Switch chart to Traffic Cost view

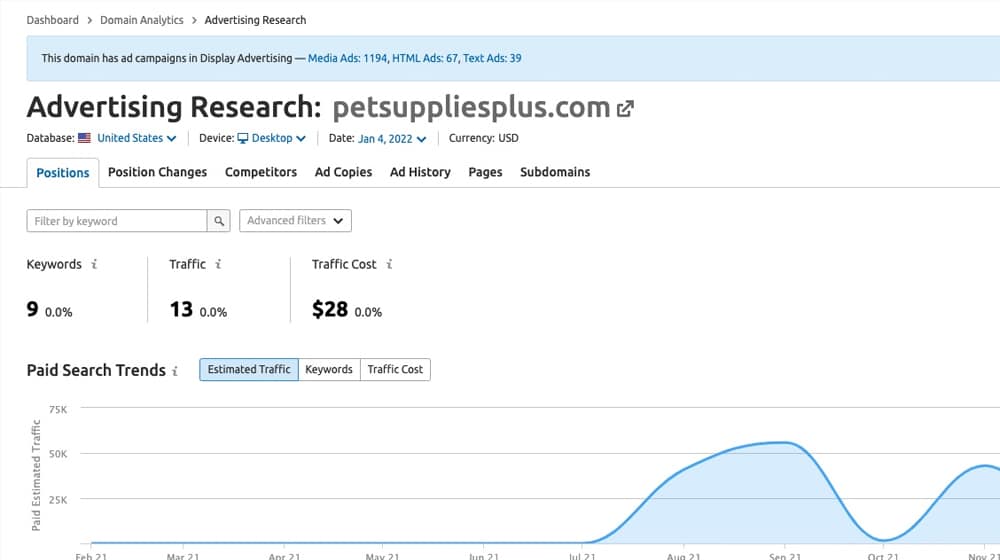point(395,369)
